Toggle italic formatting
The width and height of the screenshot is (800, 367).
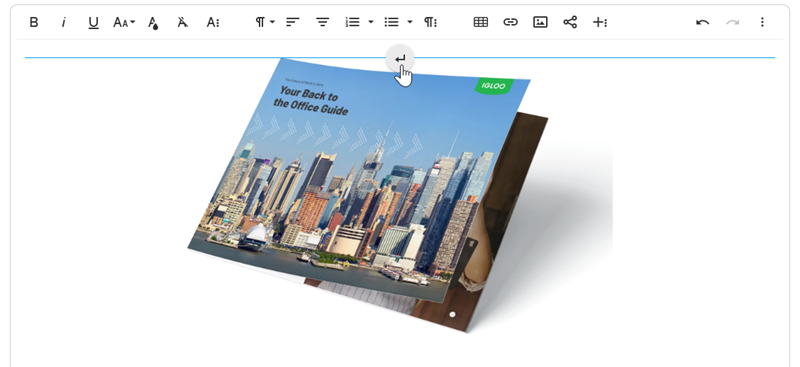click(x=63, y=22)
